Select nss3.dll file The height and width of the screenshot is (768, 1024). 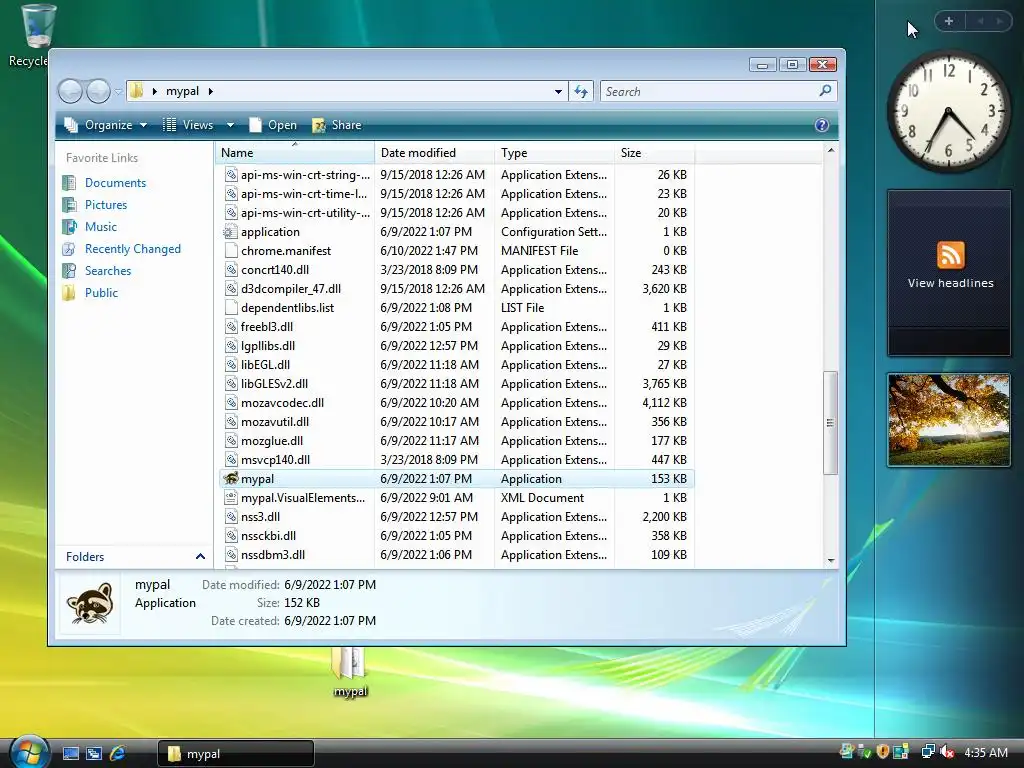click(260, 517)
